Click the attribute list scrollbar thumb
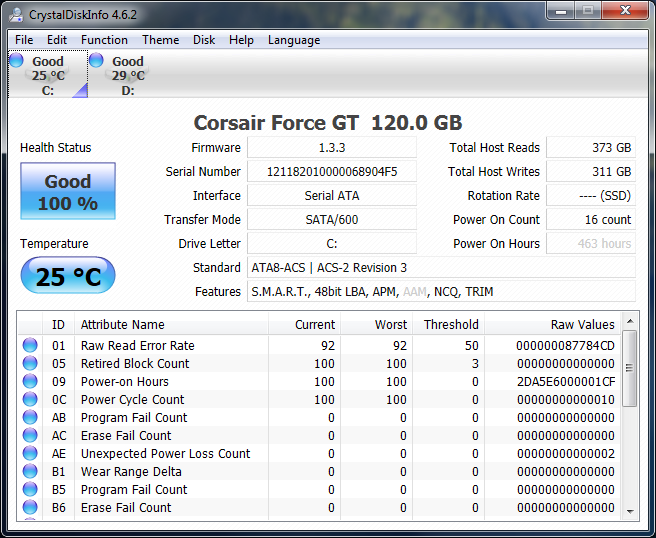This screenshot has width=656, height=538. 630,368
